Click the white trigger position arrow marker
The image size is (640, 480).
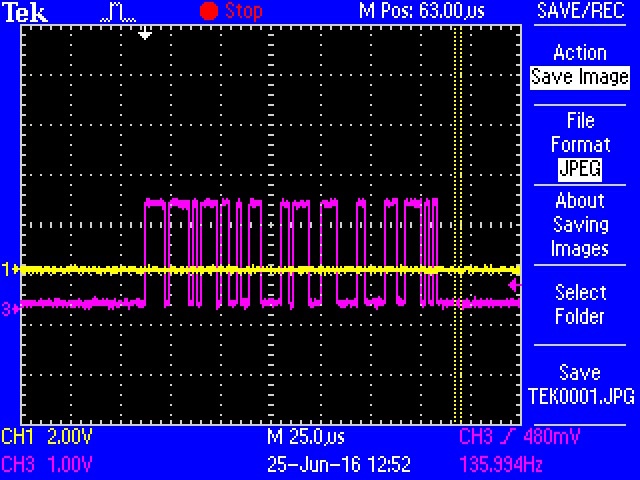(145, 33)
